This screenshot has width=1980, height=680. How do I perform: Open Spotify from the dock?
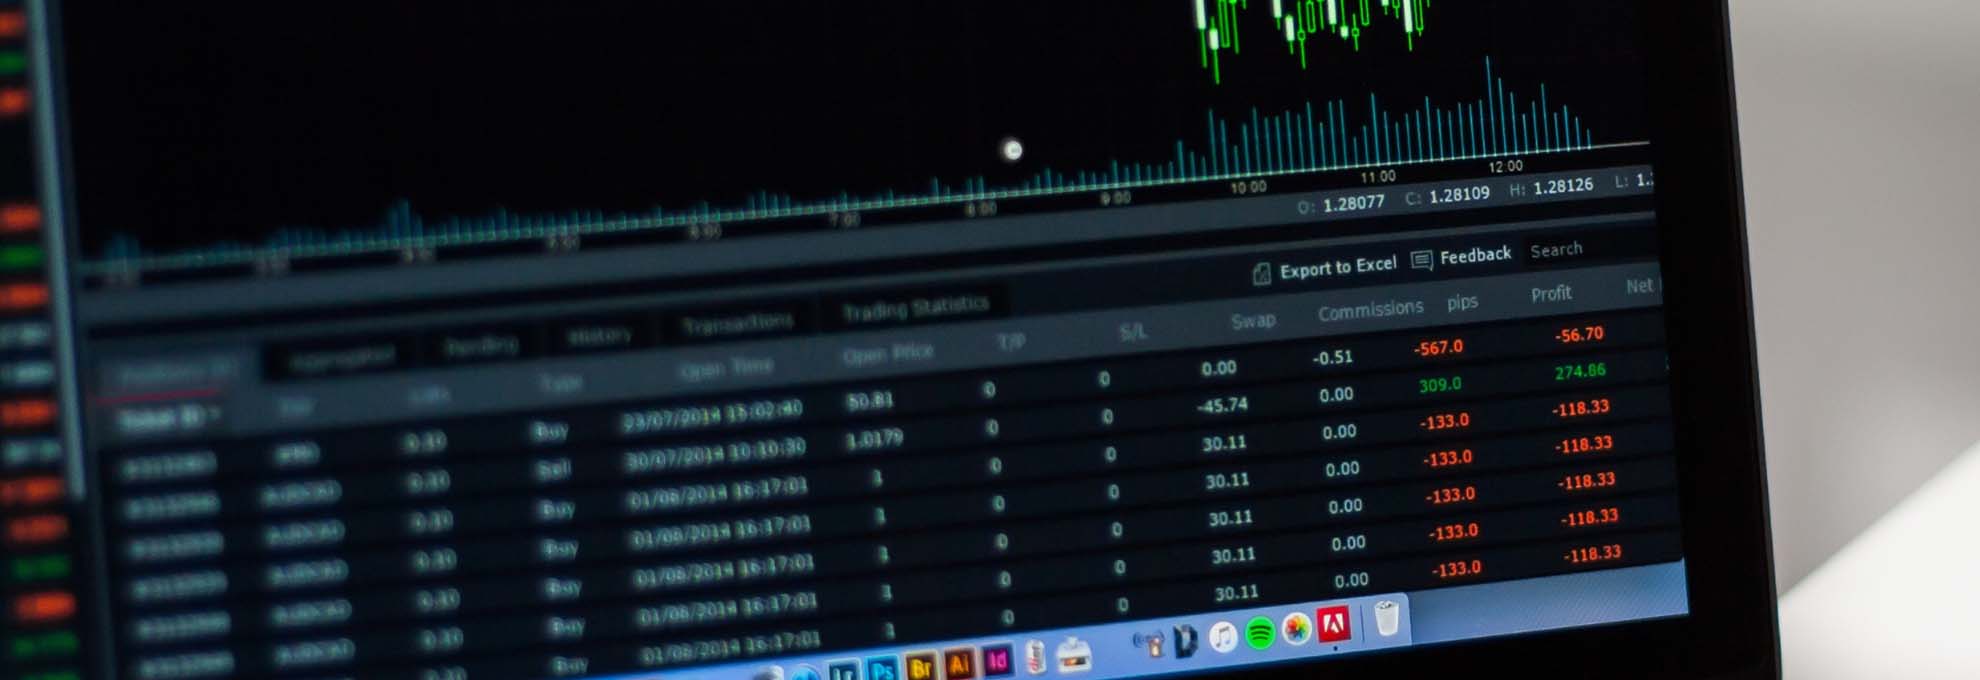(x=1260, y=633)
